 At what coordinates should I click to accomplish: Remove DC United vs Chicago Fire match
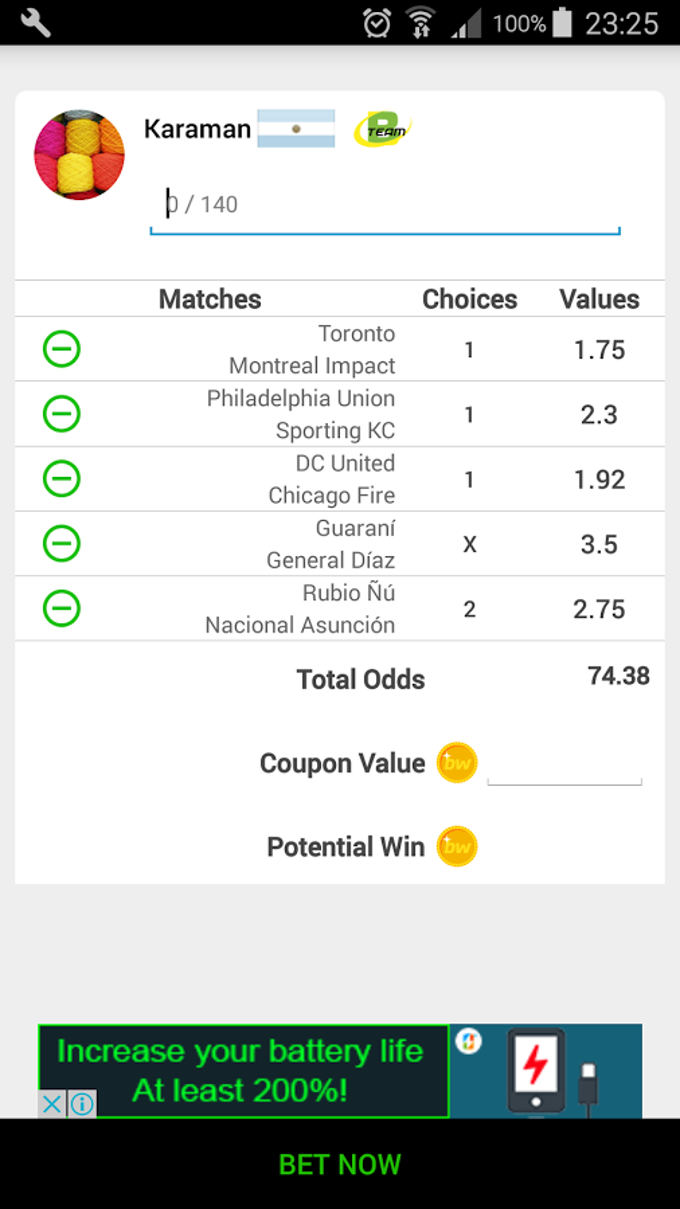coord(61,479)
